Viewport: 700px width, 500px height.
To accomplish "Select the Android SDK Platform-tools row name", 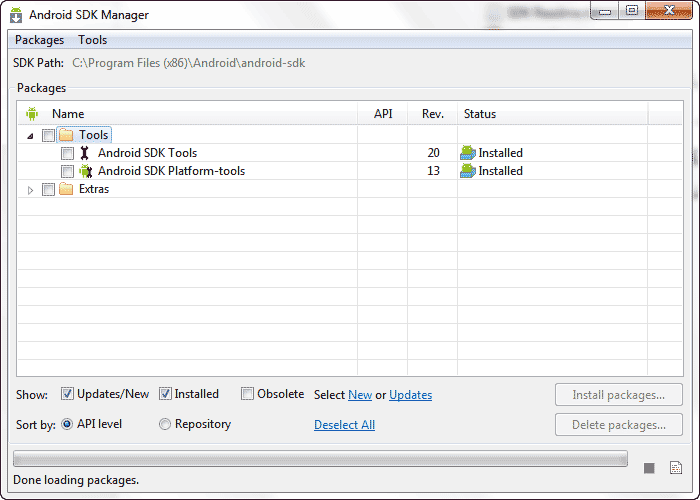I will click(171, 171).
